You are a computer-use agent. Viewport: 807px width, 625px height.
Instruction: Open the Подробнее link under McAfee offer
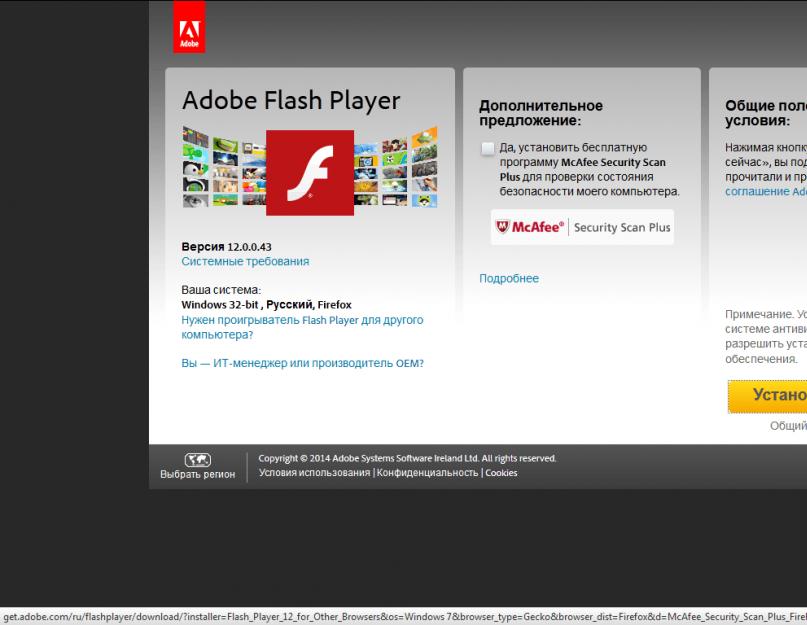pos(509,279)
